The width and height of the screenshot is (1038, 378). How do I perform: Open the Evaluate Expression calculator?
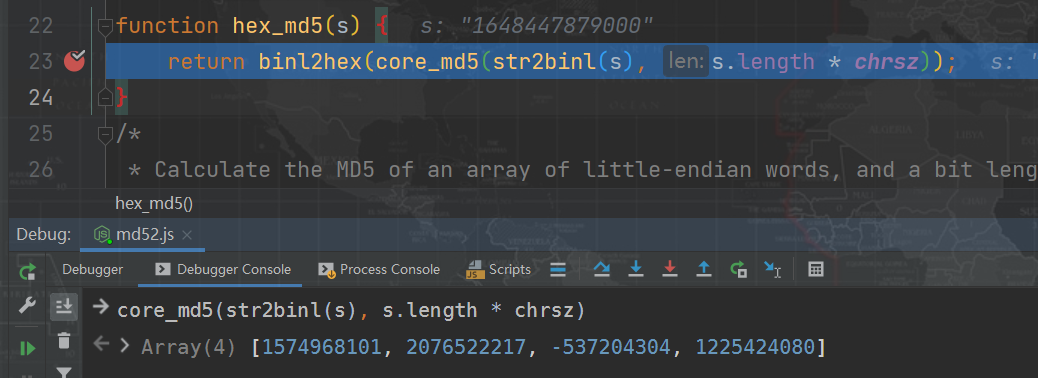(x=816, y=269)
